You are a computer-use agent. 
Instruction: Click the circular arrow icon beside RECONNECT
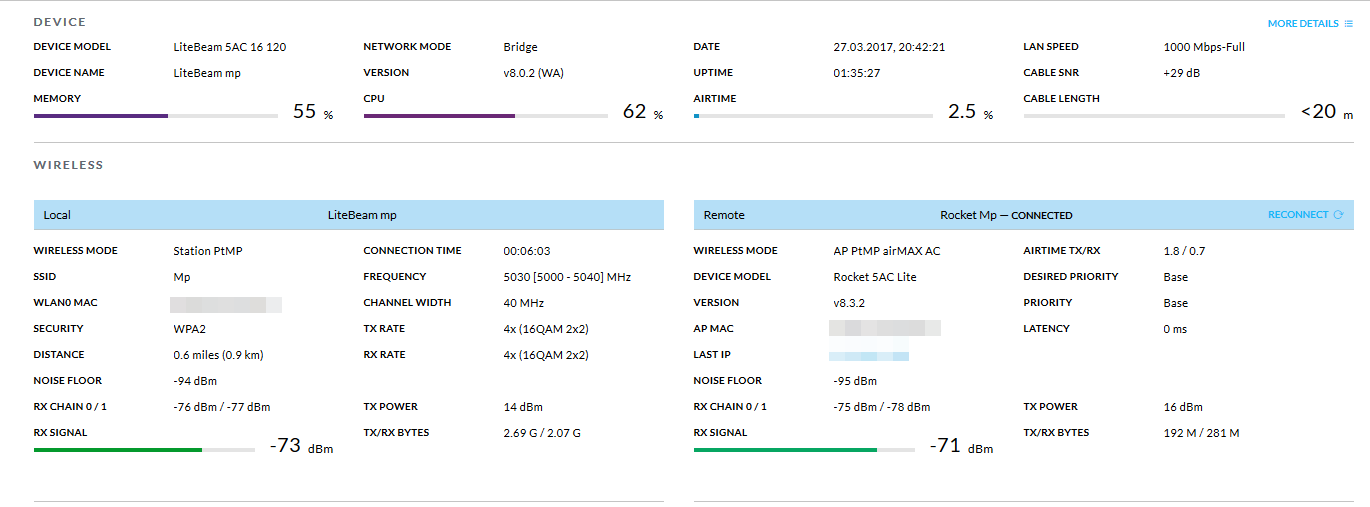[1338, 215]
